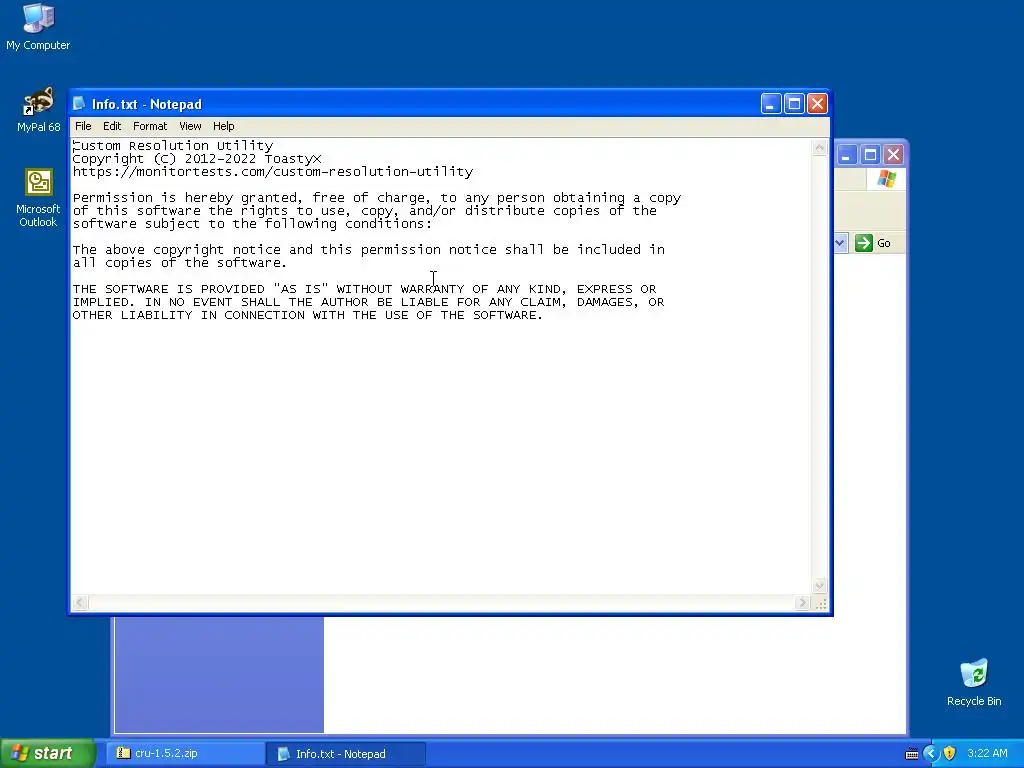Open the Start menu

coord(47,753)
